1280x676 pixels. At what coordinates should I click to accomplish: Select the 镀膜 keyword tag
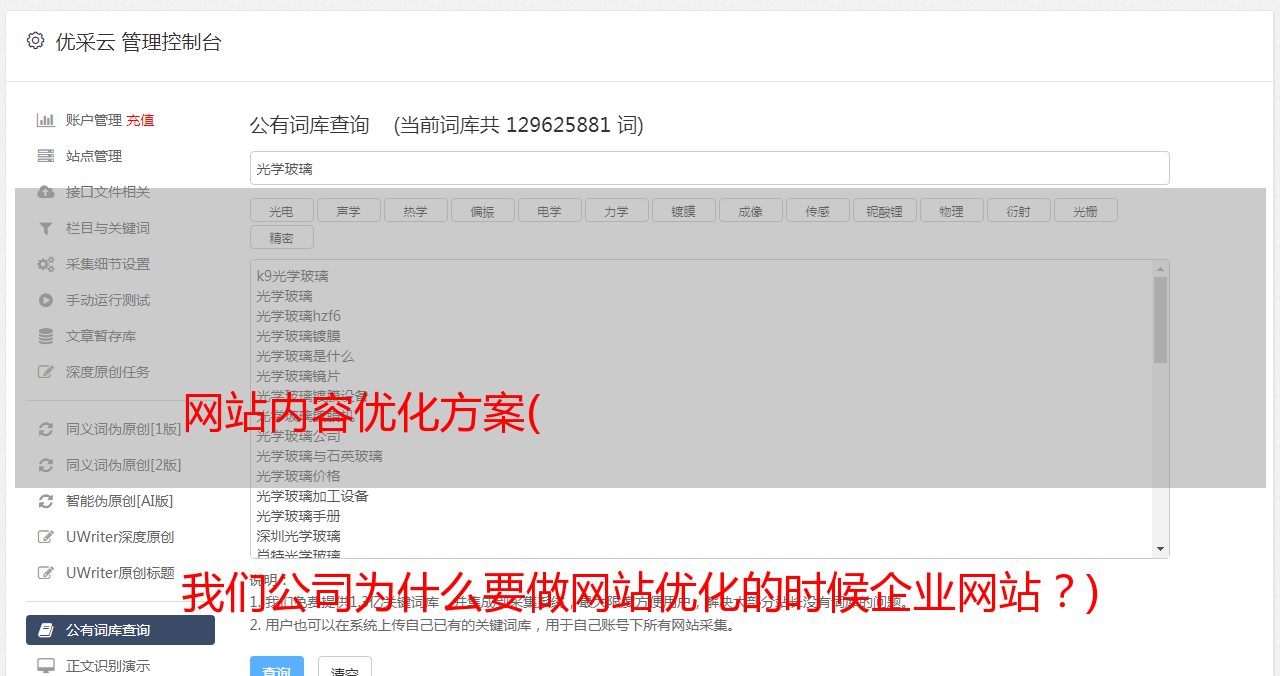683,211
